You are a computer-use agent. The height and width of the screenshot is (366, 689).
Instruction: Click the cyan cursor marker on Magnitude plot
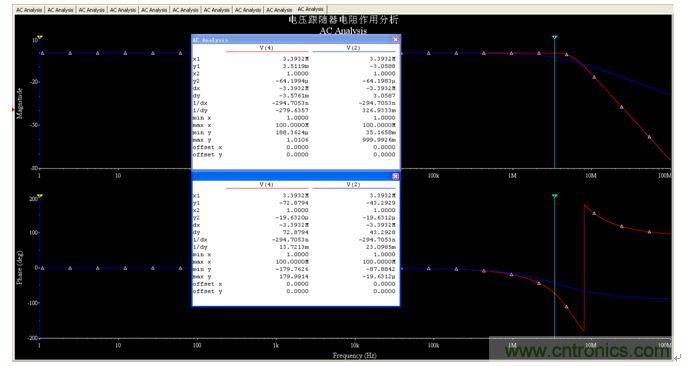pos(555,37)
